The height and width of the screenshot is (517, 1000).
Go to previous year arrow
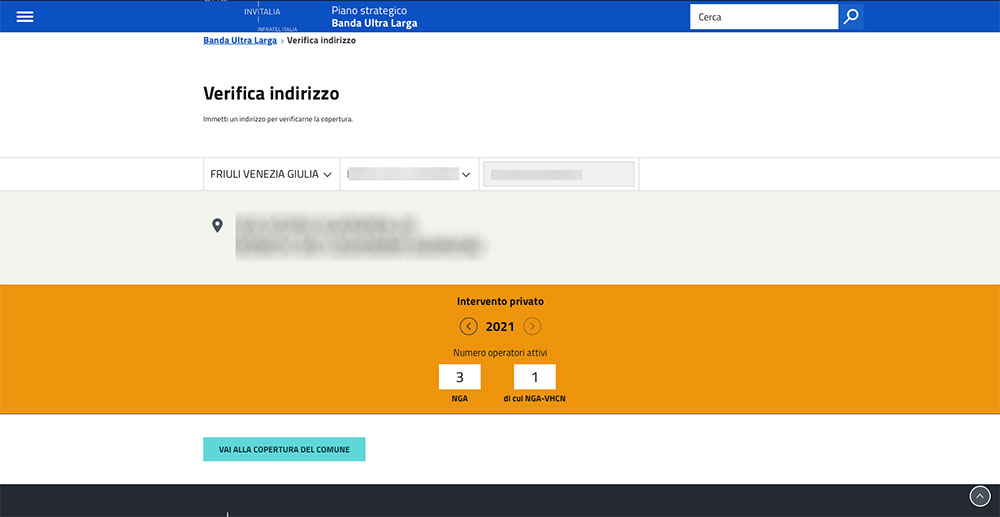click(468, 326)
